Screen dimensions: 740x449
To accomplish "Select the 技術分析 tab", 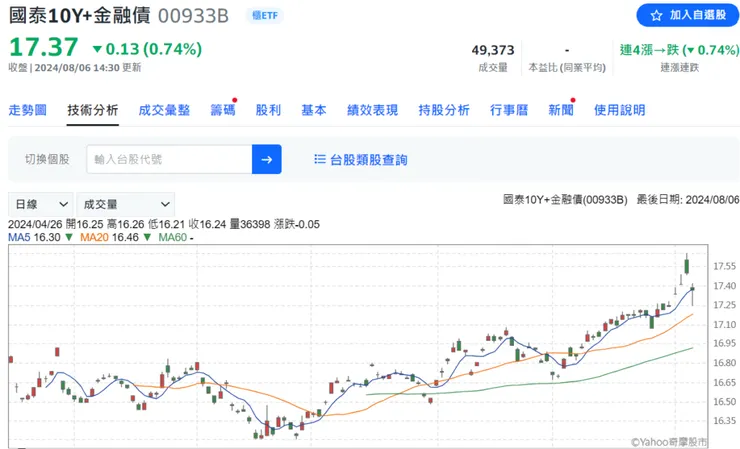I will (92, 110).
